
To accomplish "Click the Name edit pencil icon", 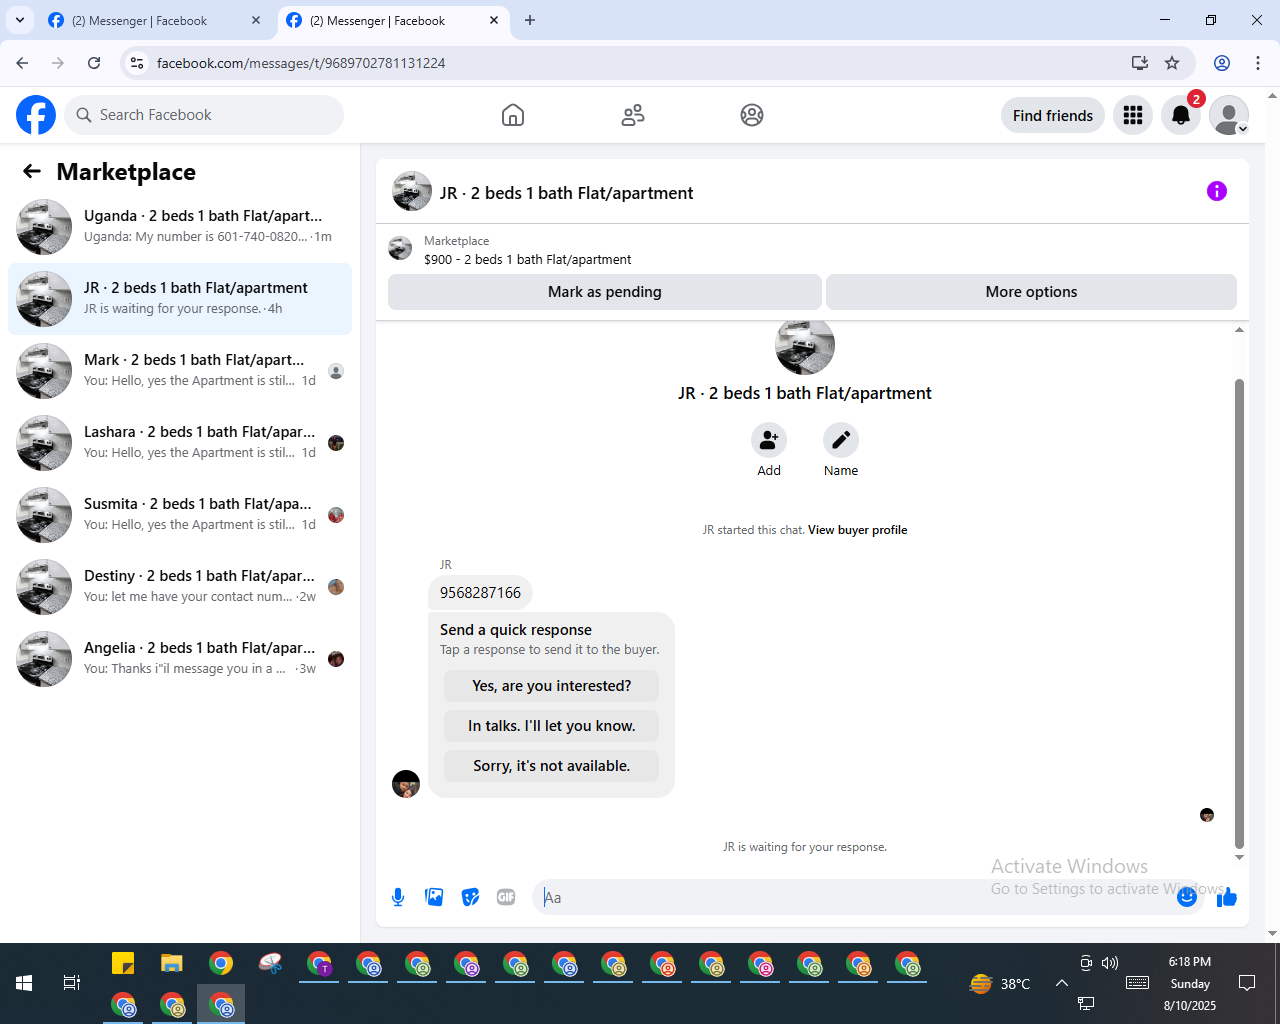I will (841, 440).
